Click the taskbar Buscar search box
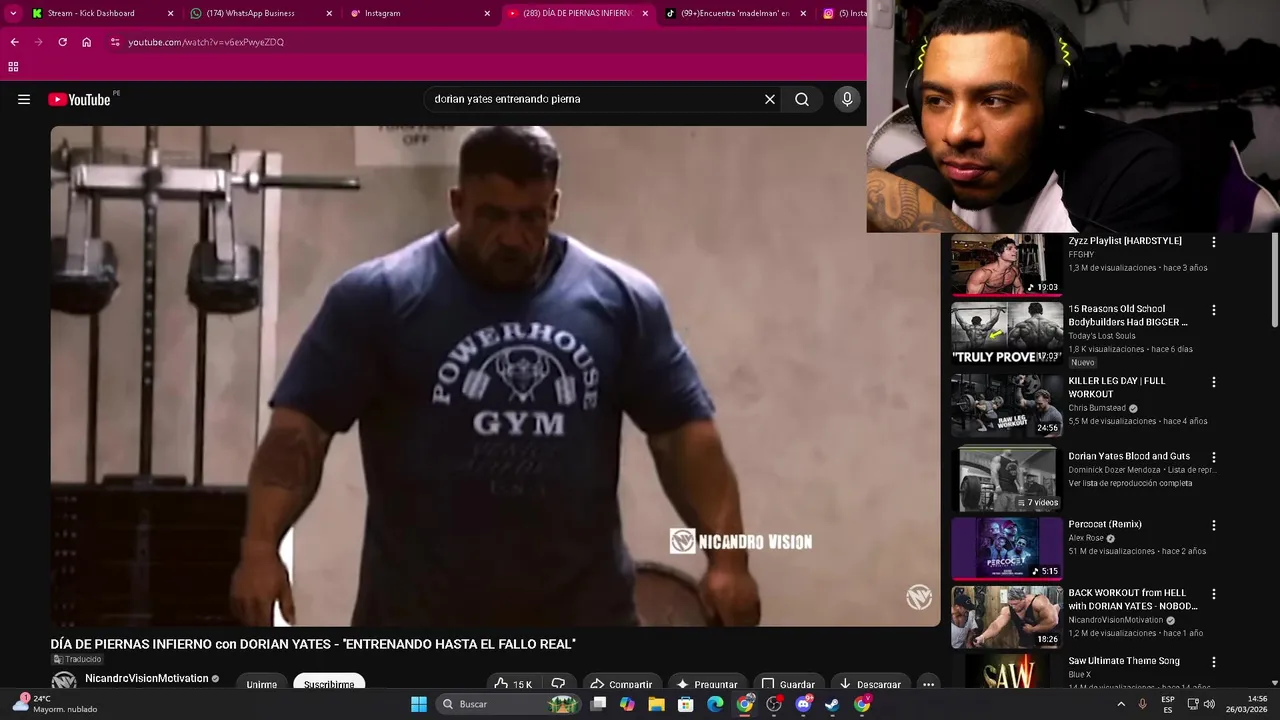Screen dimensions: 1280x720 510,704
